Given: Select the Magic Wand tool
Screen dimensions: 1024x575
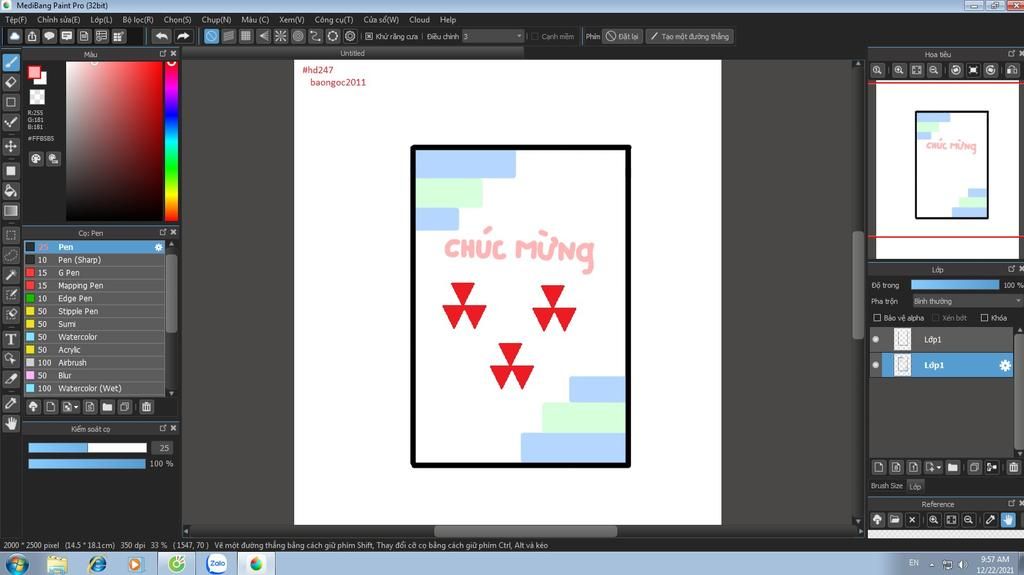Looking at the screenshot, I should (x=11, y=275).
